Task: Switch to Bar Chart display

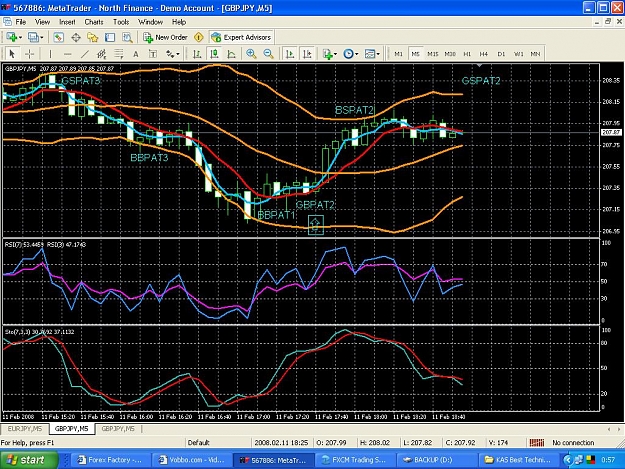Action: [x=197, y=54]
